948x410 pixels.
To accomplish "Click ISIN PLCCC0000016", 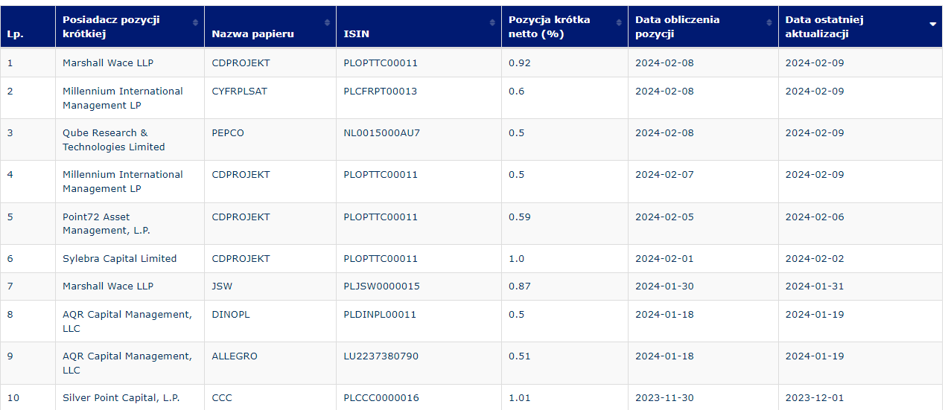I will (381, 398).
